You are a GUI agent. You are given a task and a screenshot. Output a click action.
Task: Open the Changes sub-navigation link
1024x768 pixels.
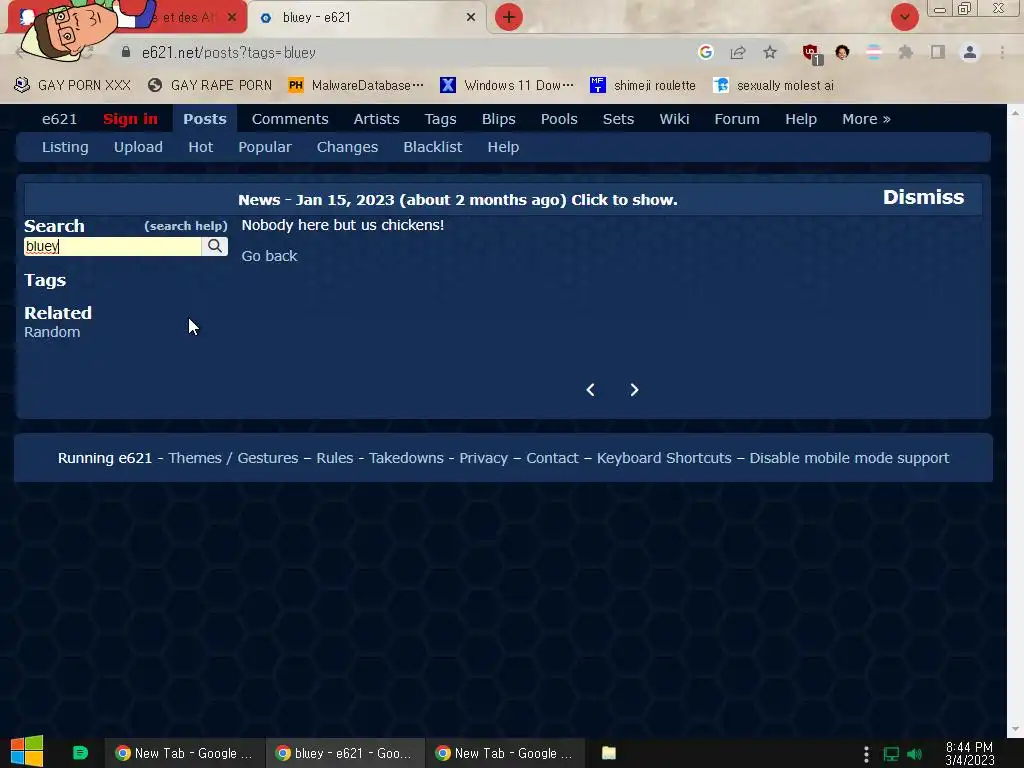point(347,147)
